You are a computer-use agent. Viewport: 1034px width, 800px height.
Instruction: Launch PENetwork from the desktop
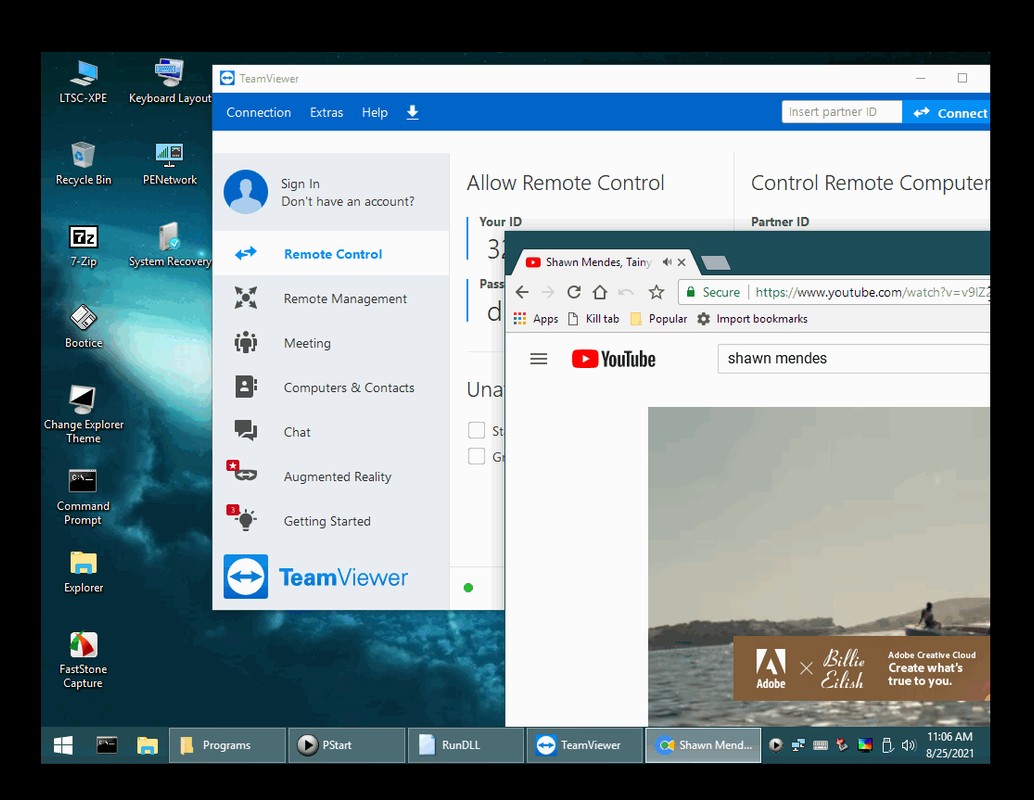coord(169,164)
